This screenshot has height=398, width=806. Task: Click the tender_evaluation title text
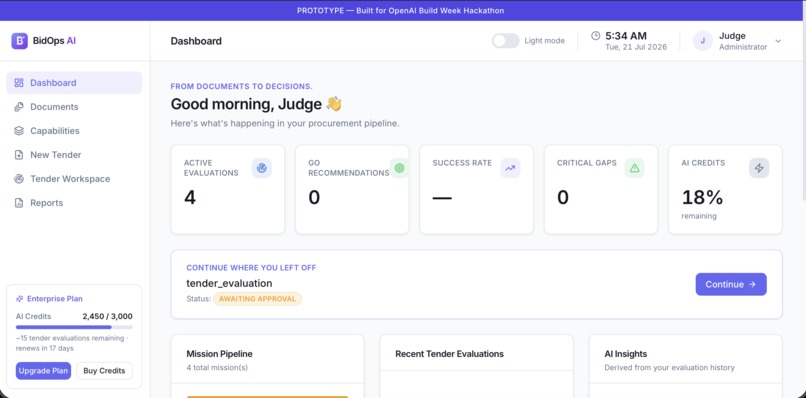229,283
